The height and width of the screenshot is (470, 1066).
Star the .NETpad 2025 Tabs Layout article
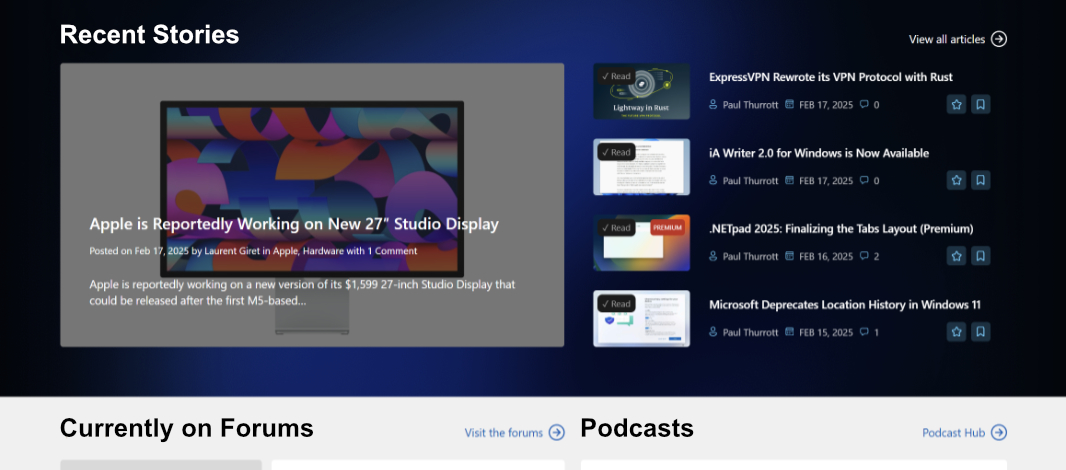[957, 256]
